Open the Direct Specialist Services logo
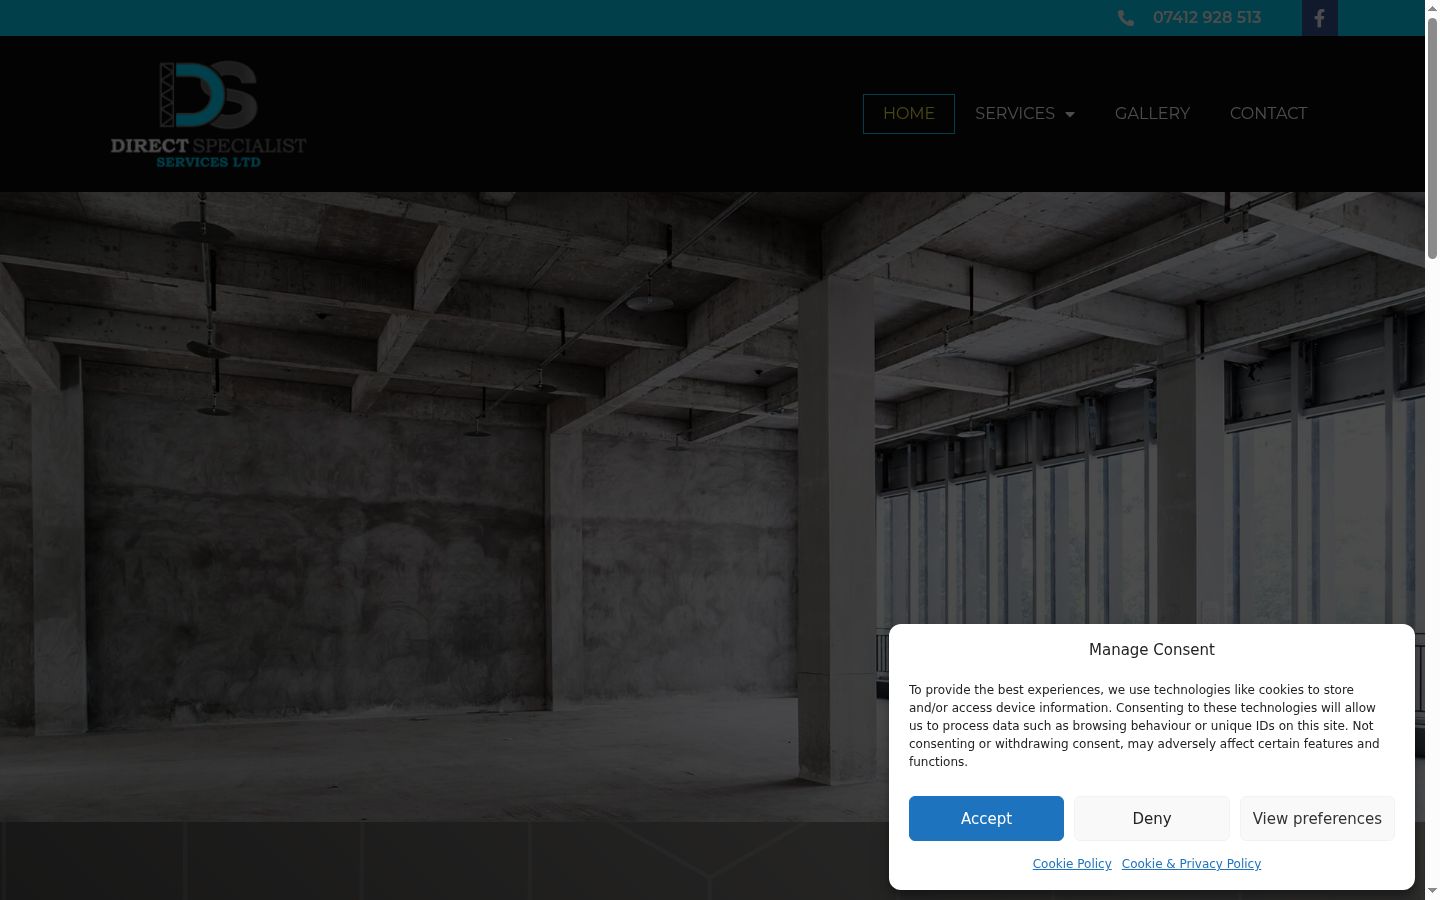Image resolution: width=1440 pixels, height=900 pixels. [208, 114]
